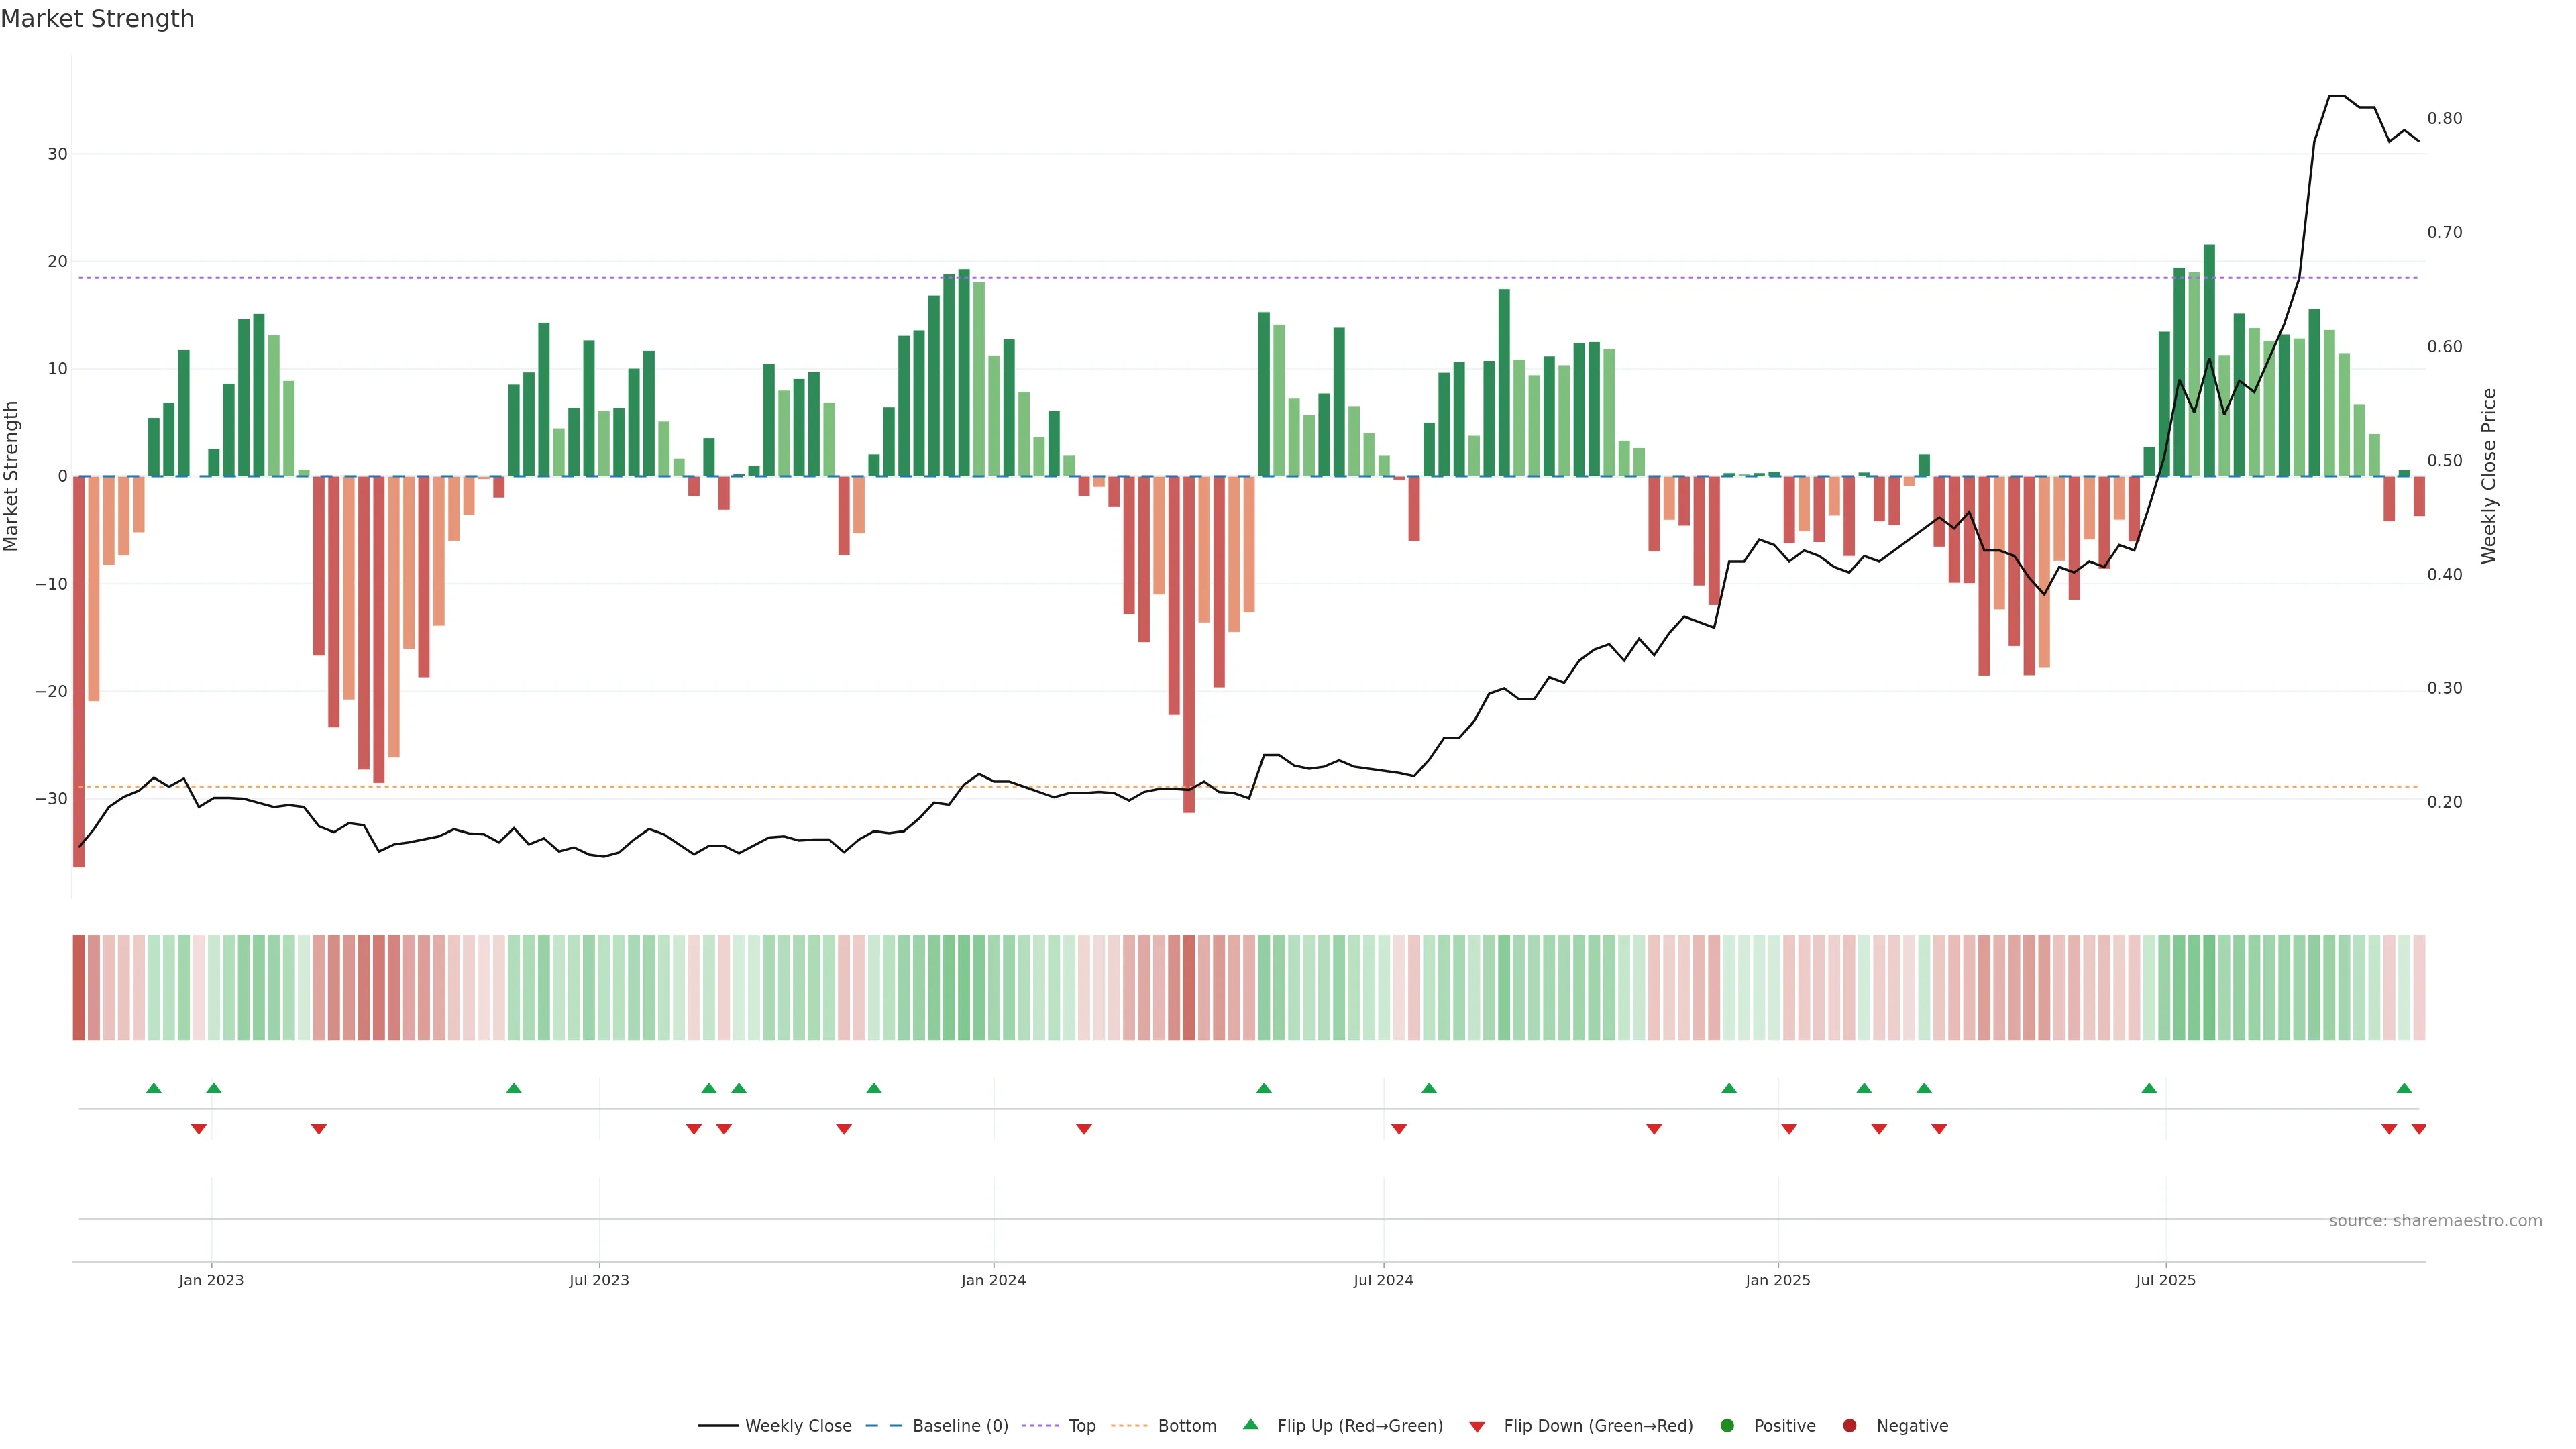Click the flip-up marker just before Jul 2025
Viewport: 2576px width, 1449px height.
pyautogui.click(x=2149, y=1088)
